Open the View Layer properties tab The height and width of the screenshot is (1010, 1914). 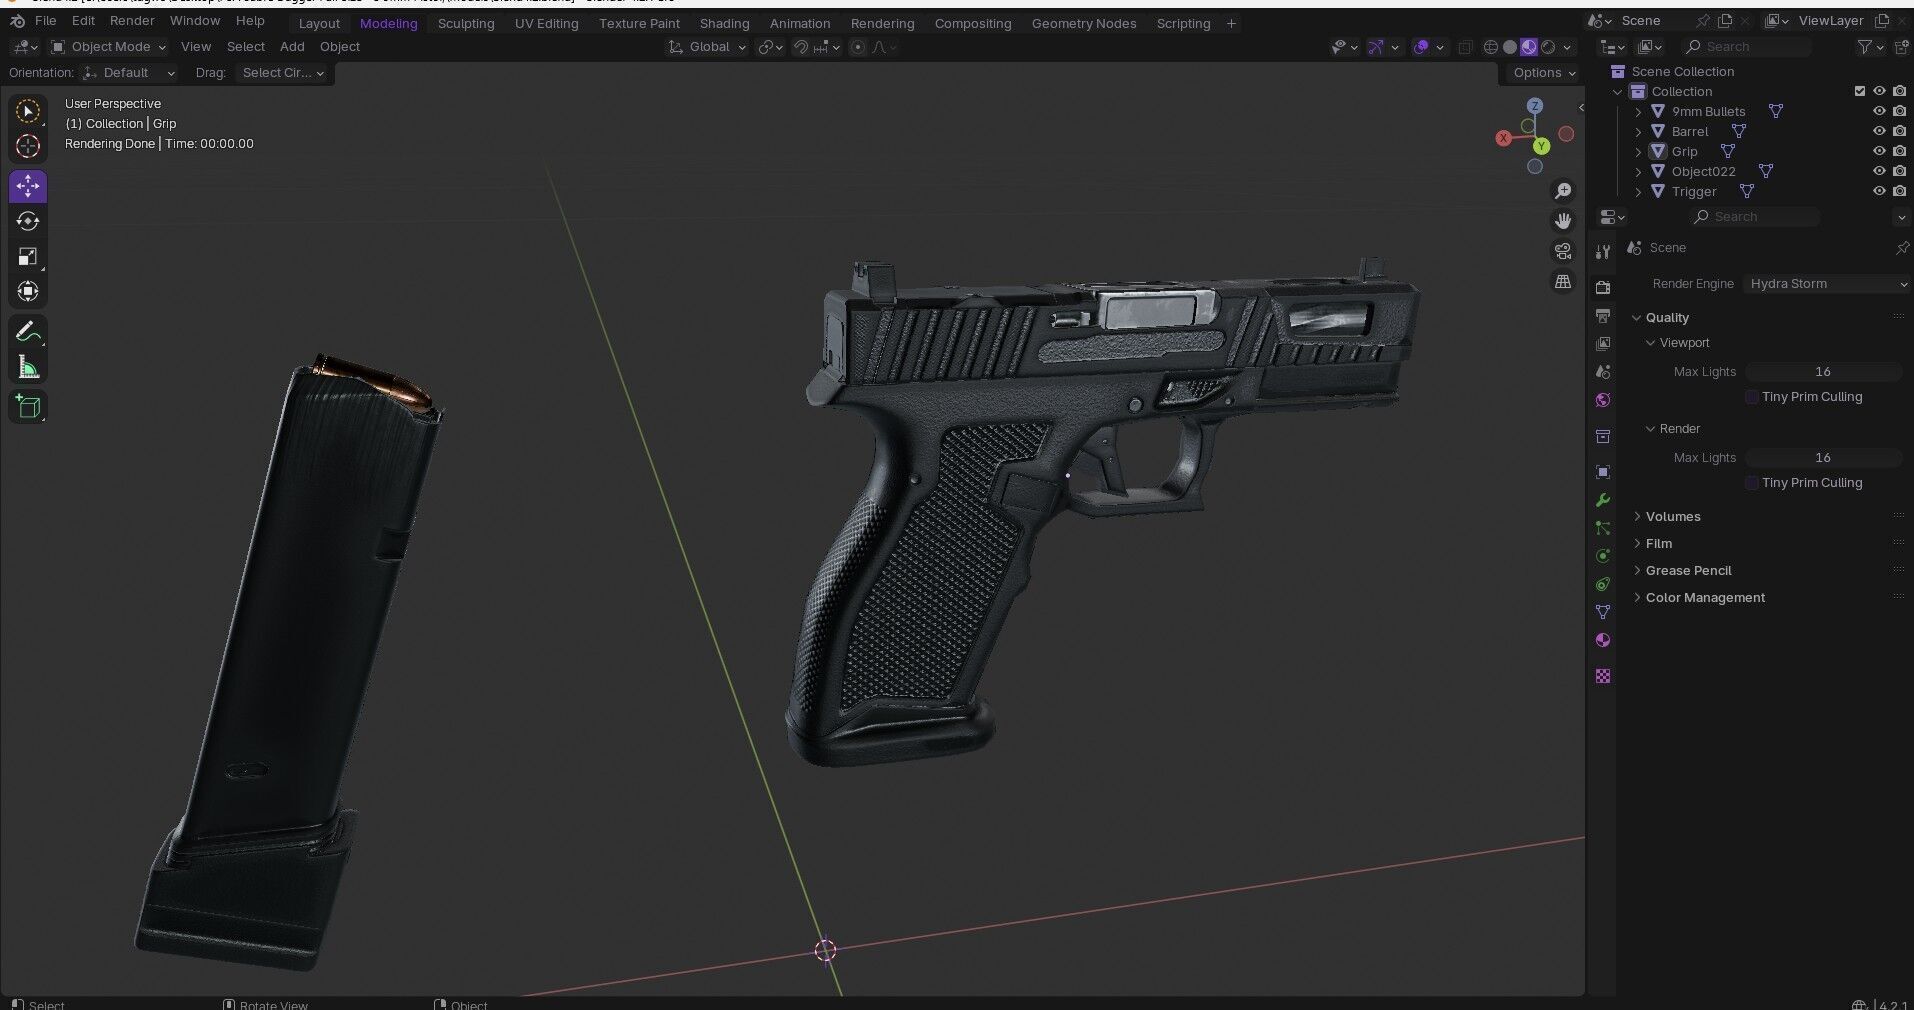pyautogui.click(x=1603, y=344)
